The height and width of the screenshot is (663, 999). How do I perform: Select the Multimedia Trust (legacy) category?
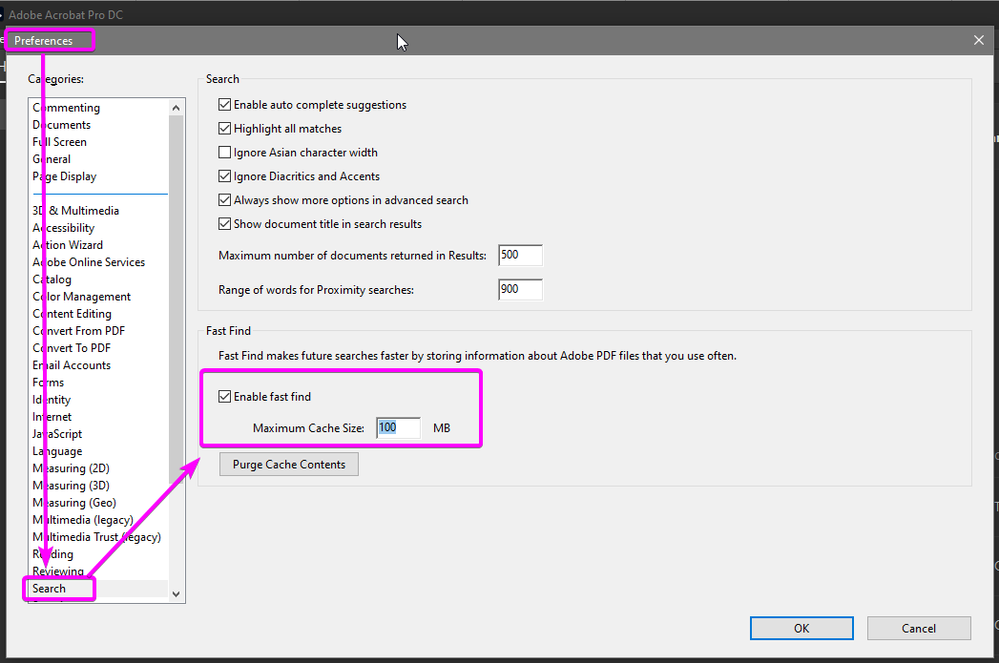97,538
